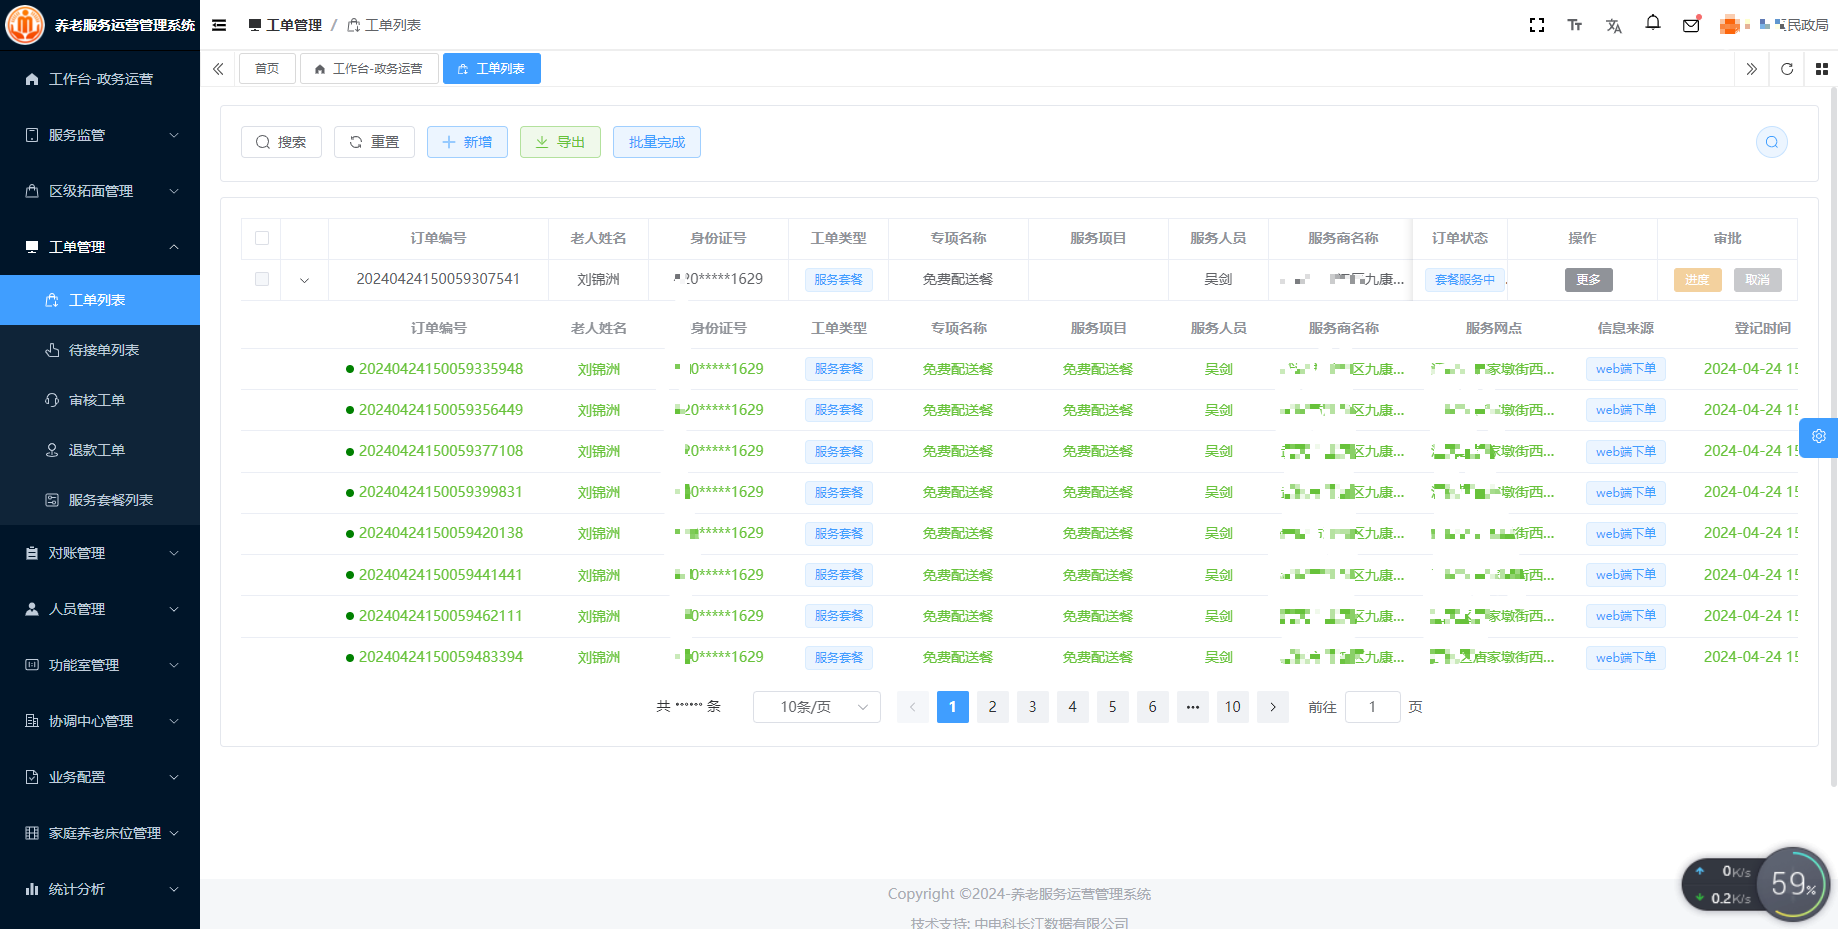Go to page 10 of results

click(1233, 707)
